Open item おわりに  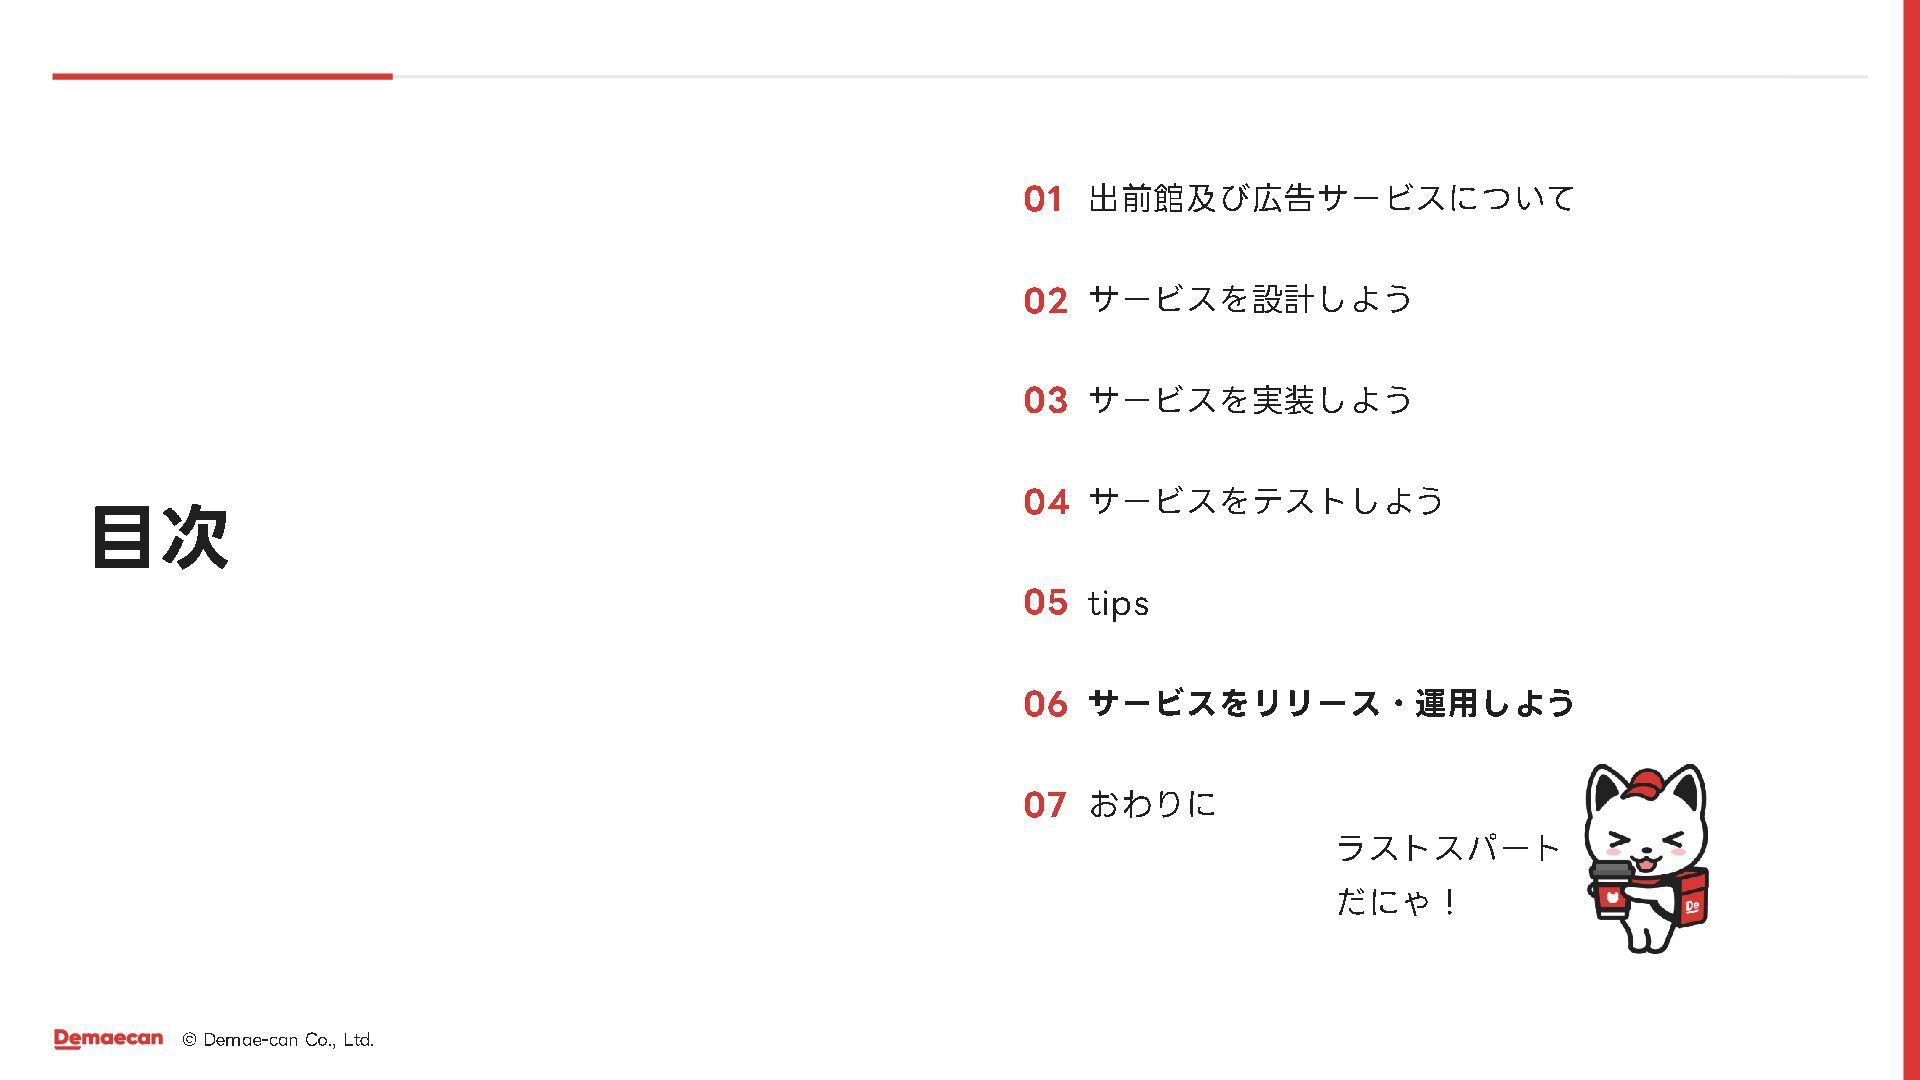tap(1152, 804)
